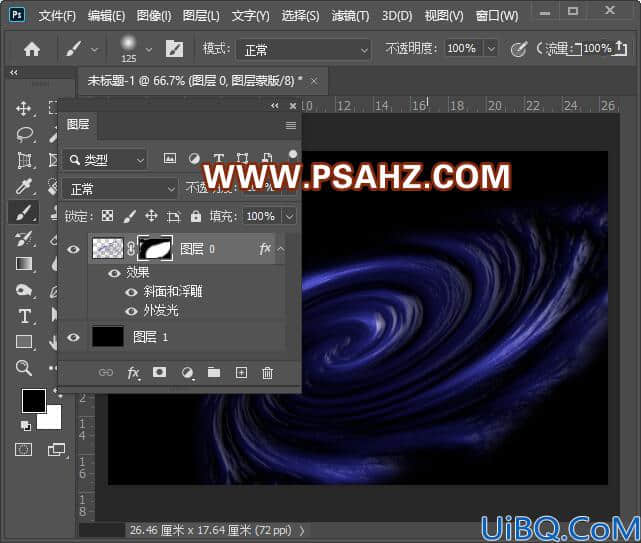The width and height of the screenshot is (641, 543).
Task: Open the 不透明度 opacity dropdown arrow
Action: click(491, 49)
